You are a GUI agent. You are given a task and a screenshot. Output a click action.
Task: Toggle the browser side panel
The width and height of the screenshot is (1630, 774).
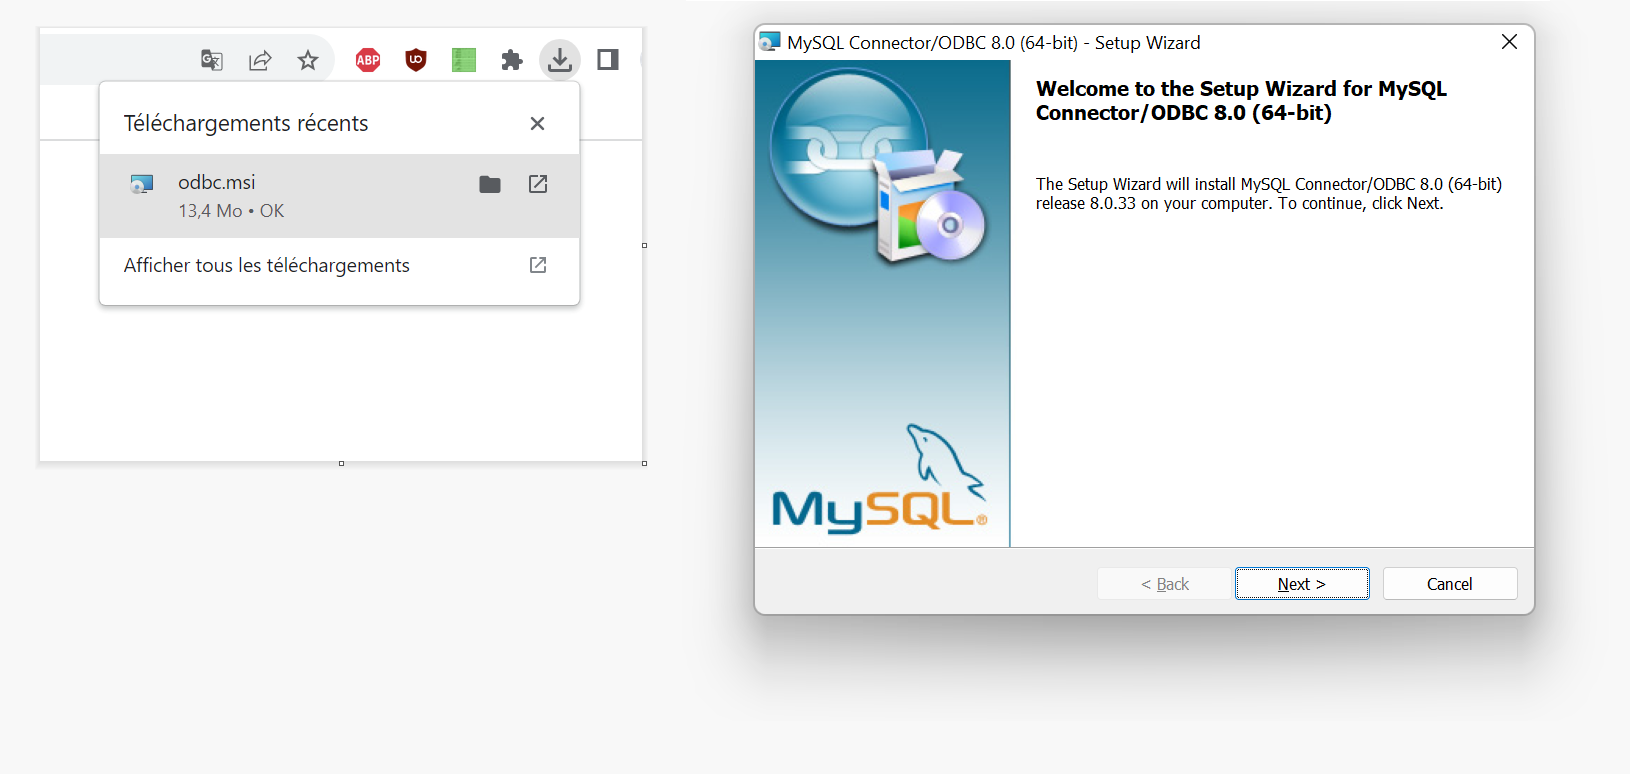(608, 60)
